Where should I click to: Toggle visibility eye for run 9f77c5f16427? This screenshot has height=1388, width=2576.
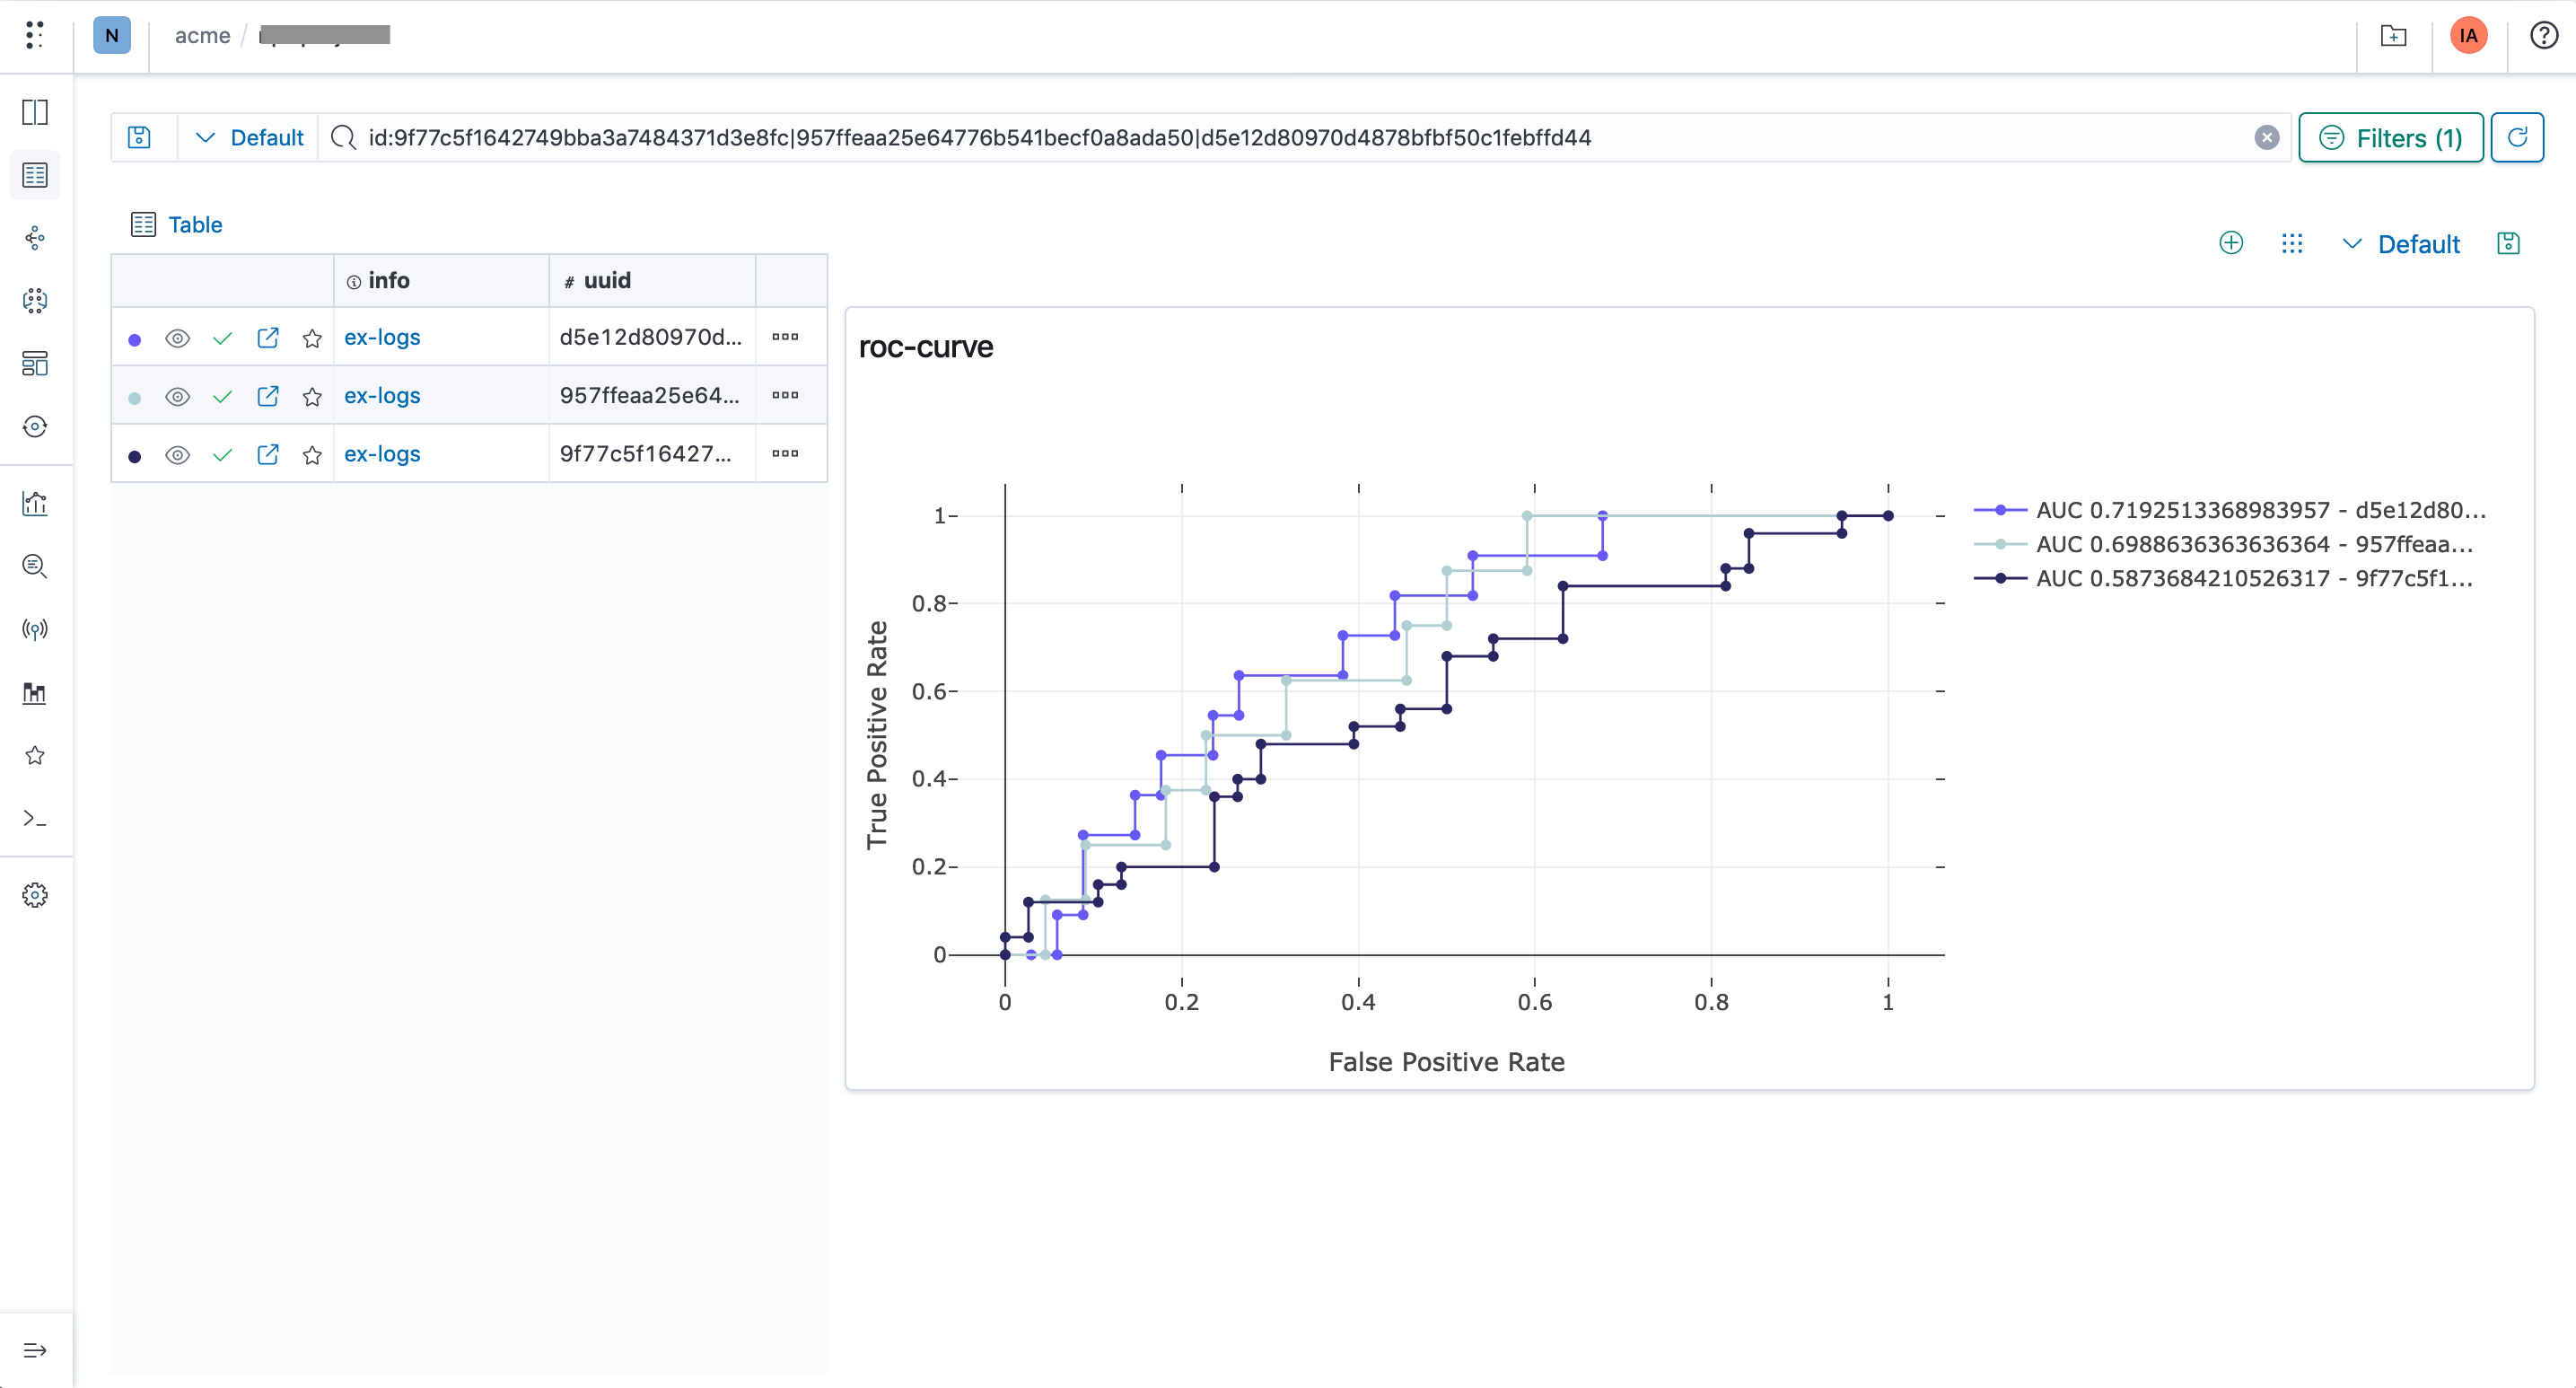coord(177,455)
